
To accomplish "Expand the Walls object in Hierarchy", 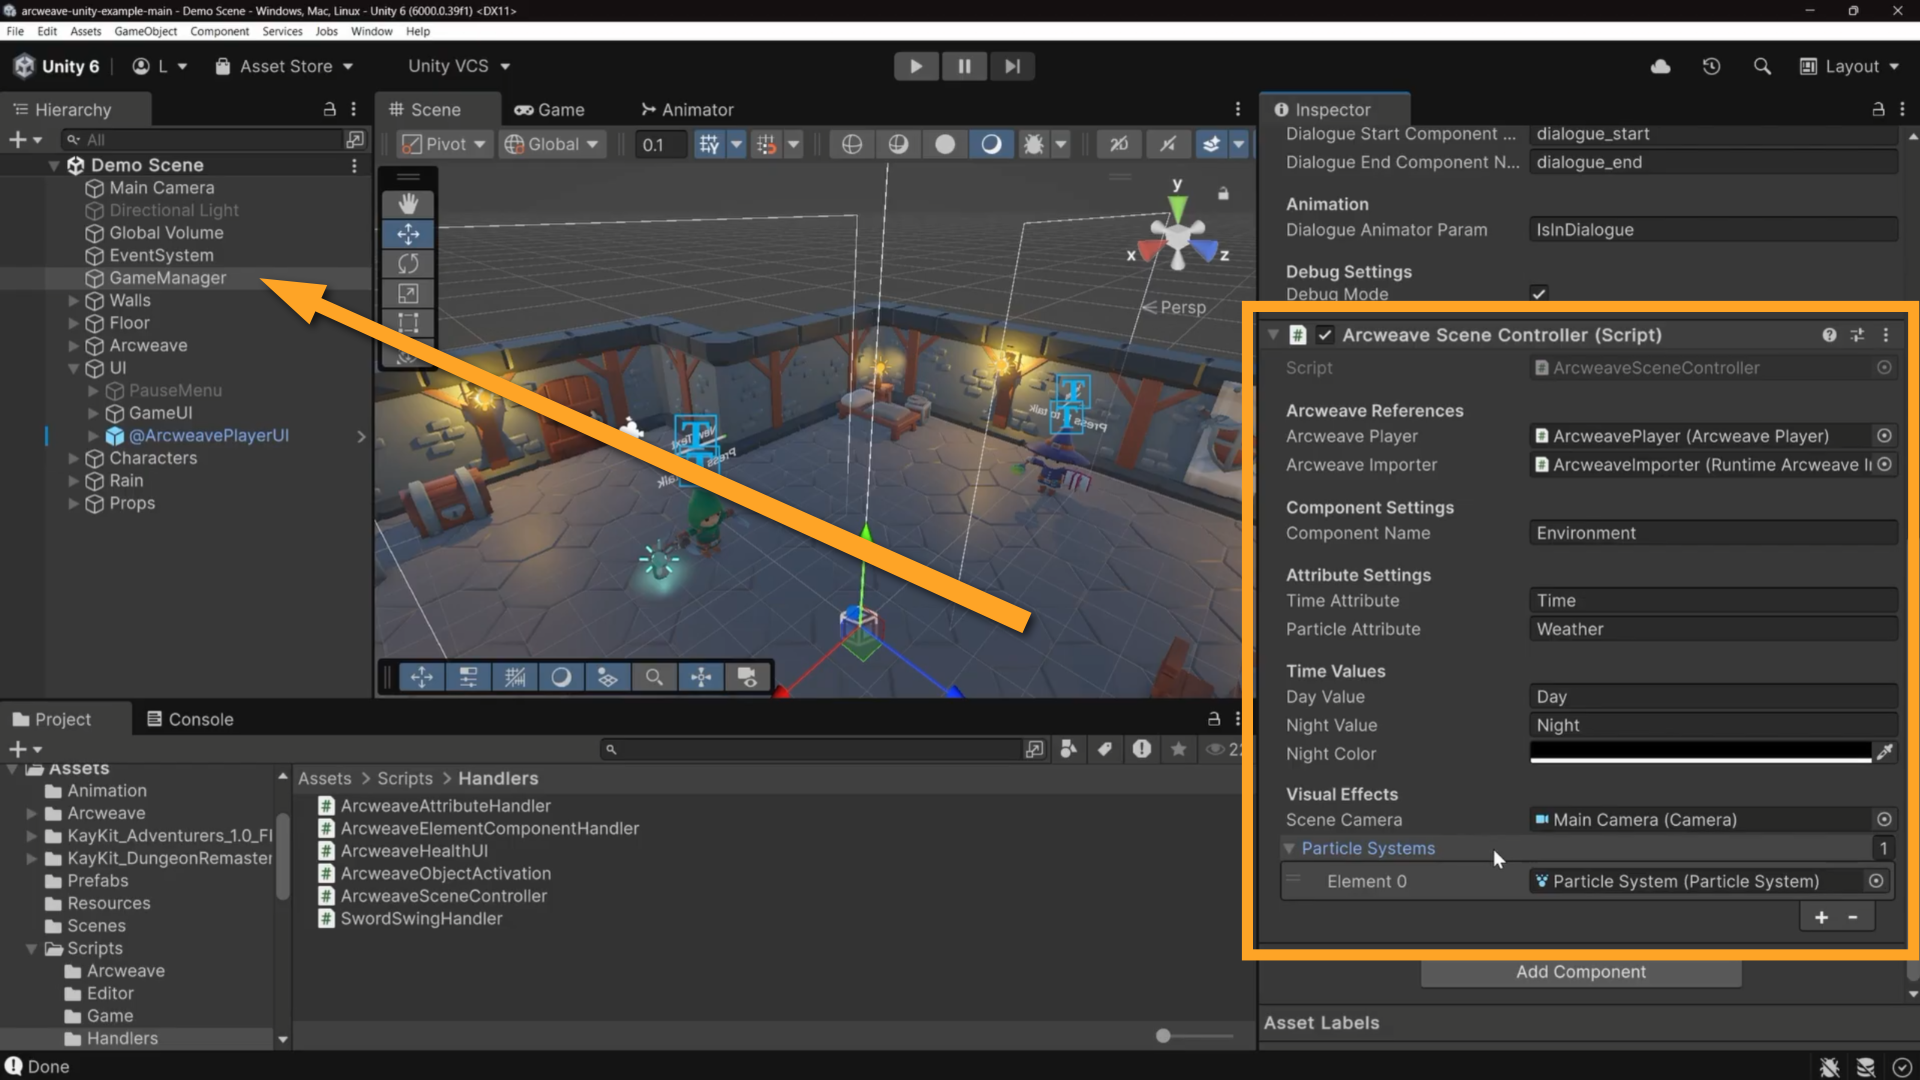I will pyautogui.click(x=73, y=301).
